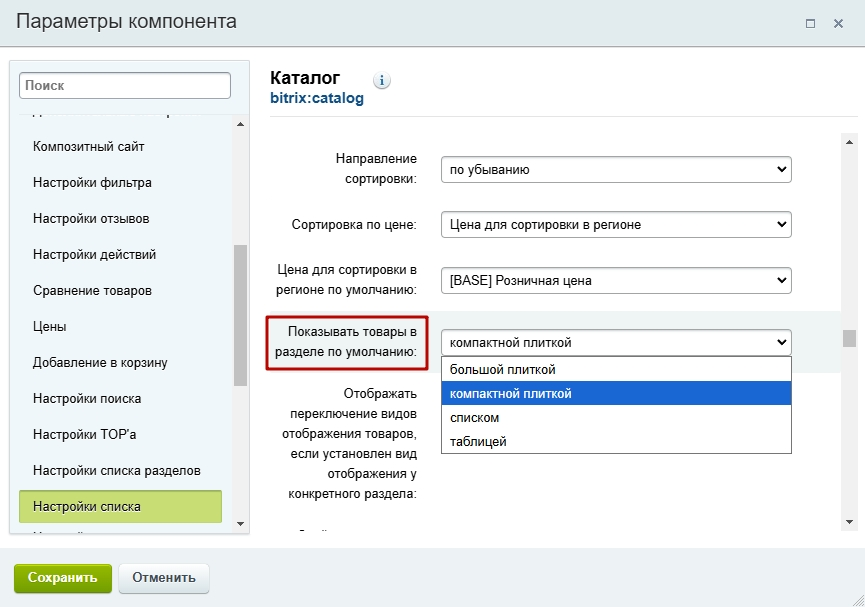This screenshot has width=865, height=607.
Task: Click the left sidebar scrollbar thumb
Action: (241, 315)
